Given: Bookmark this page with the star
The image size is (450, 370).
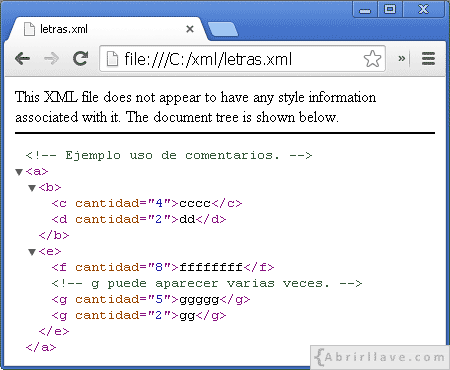Looking at the screenshot, I should click(372, 59).
